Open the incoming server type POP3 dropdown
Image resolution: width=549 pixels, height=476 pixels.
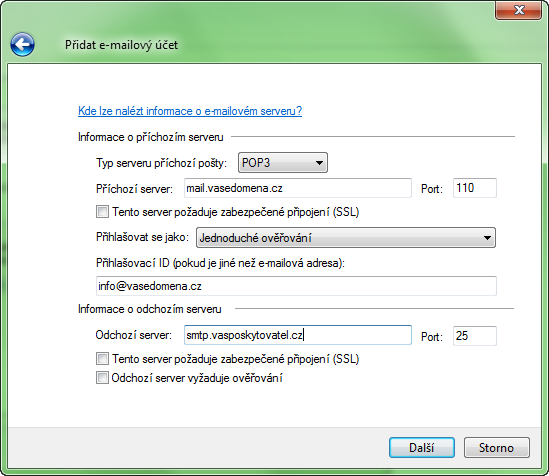click(x=283, y=163)
